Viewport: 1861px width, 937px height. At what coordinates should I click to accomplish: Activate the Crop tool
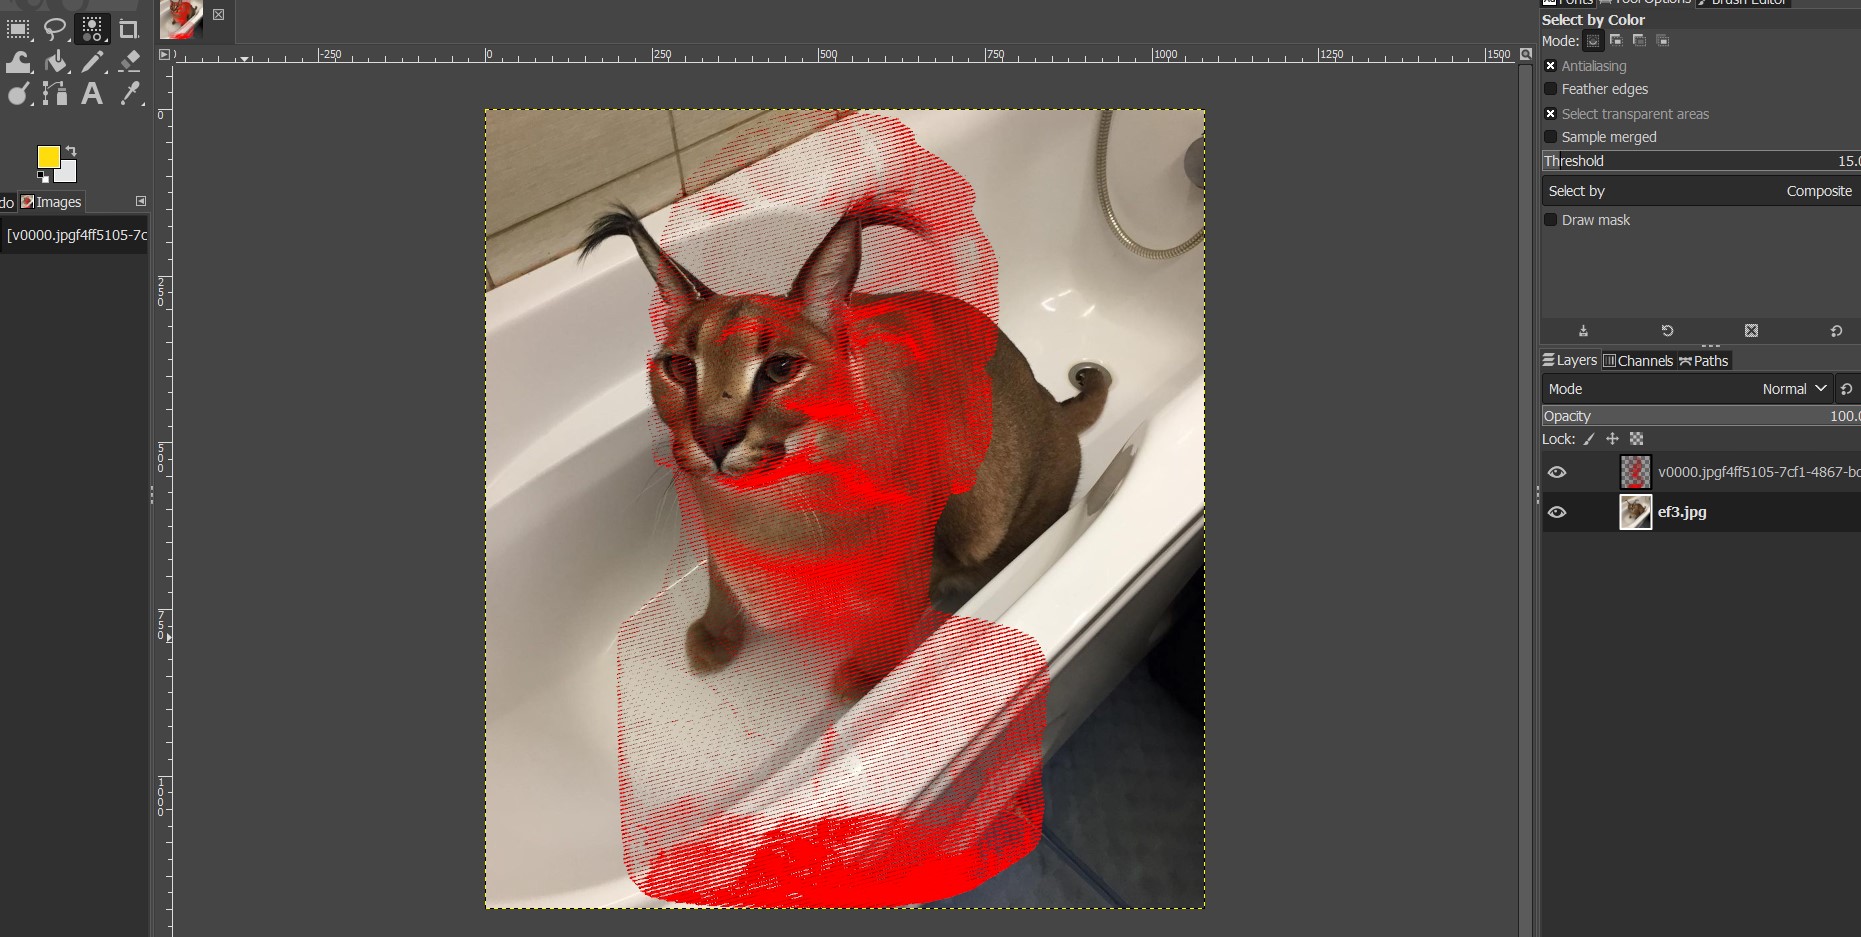tap(129, 29)
